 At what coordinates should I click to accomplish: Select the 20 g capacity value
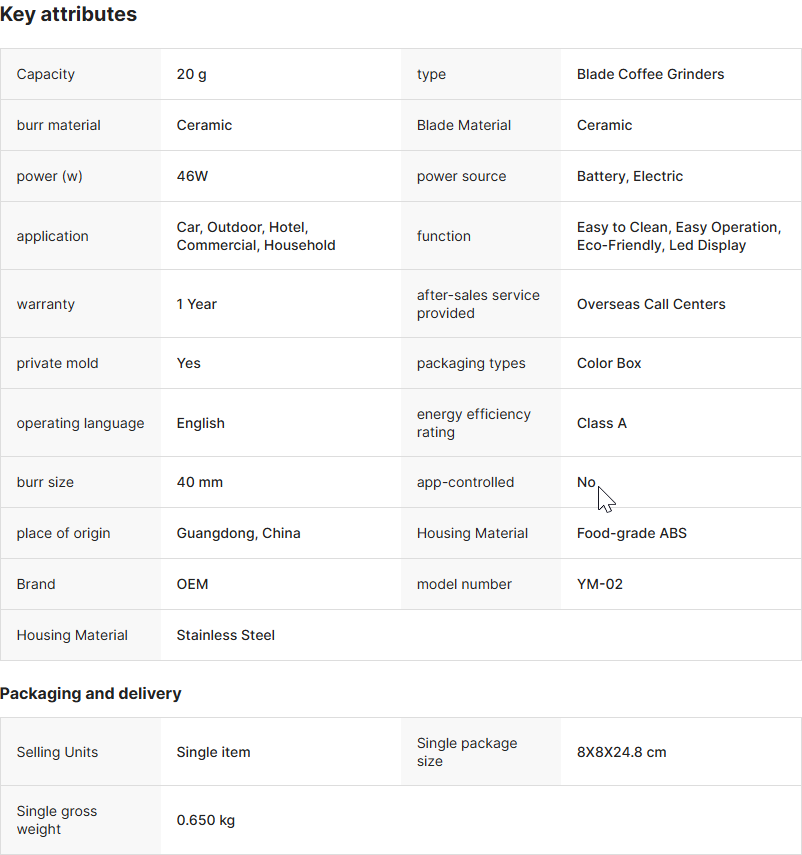tap(192, 74)
